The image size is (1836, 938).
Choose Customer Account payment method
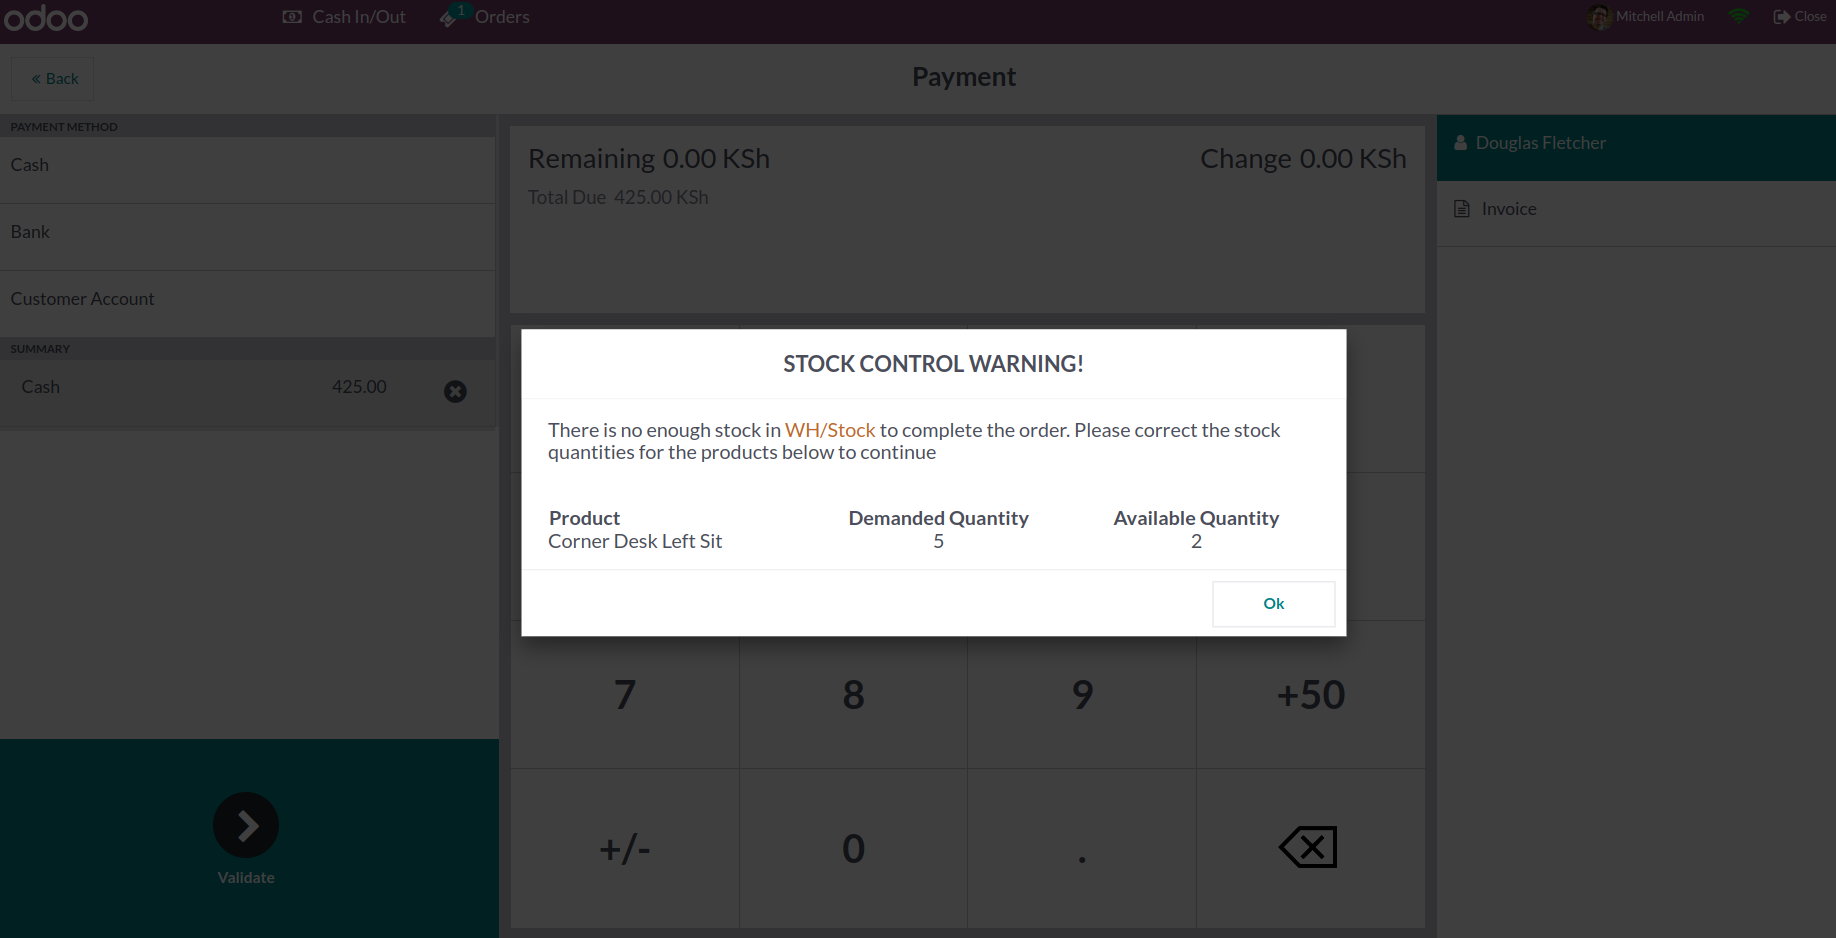(247, 299)
